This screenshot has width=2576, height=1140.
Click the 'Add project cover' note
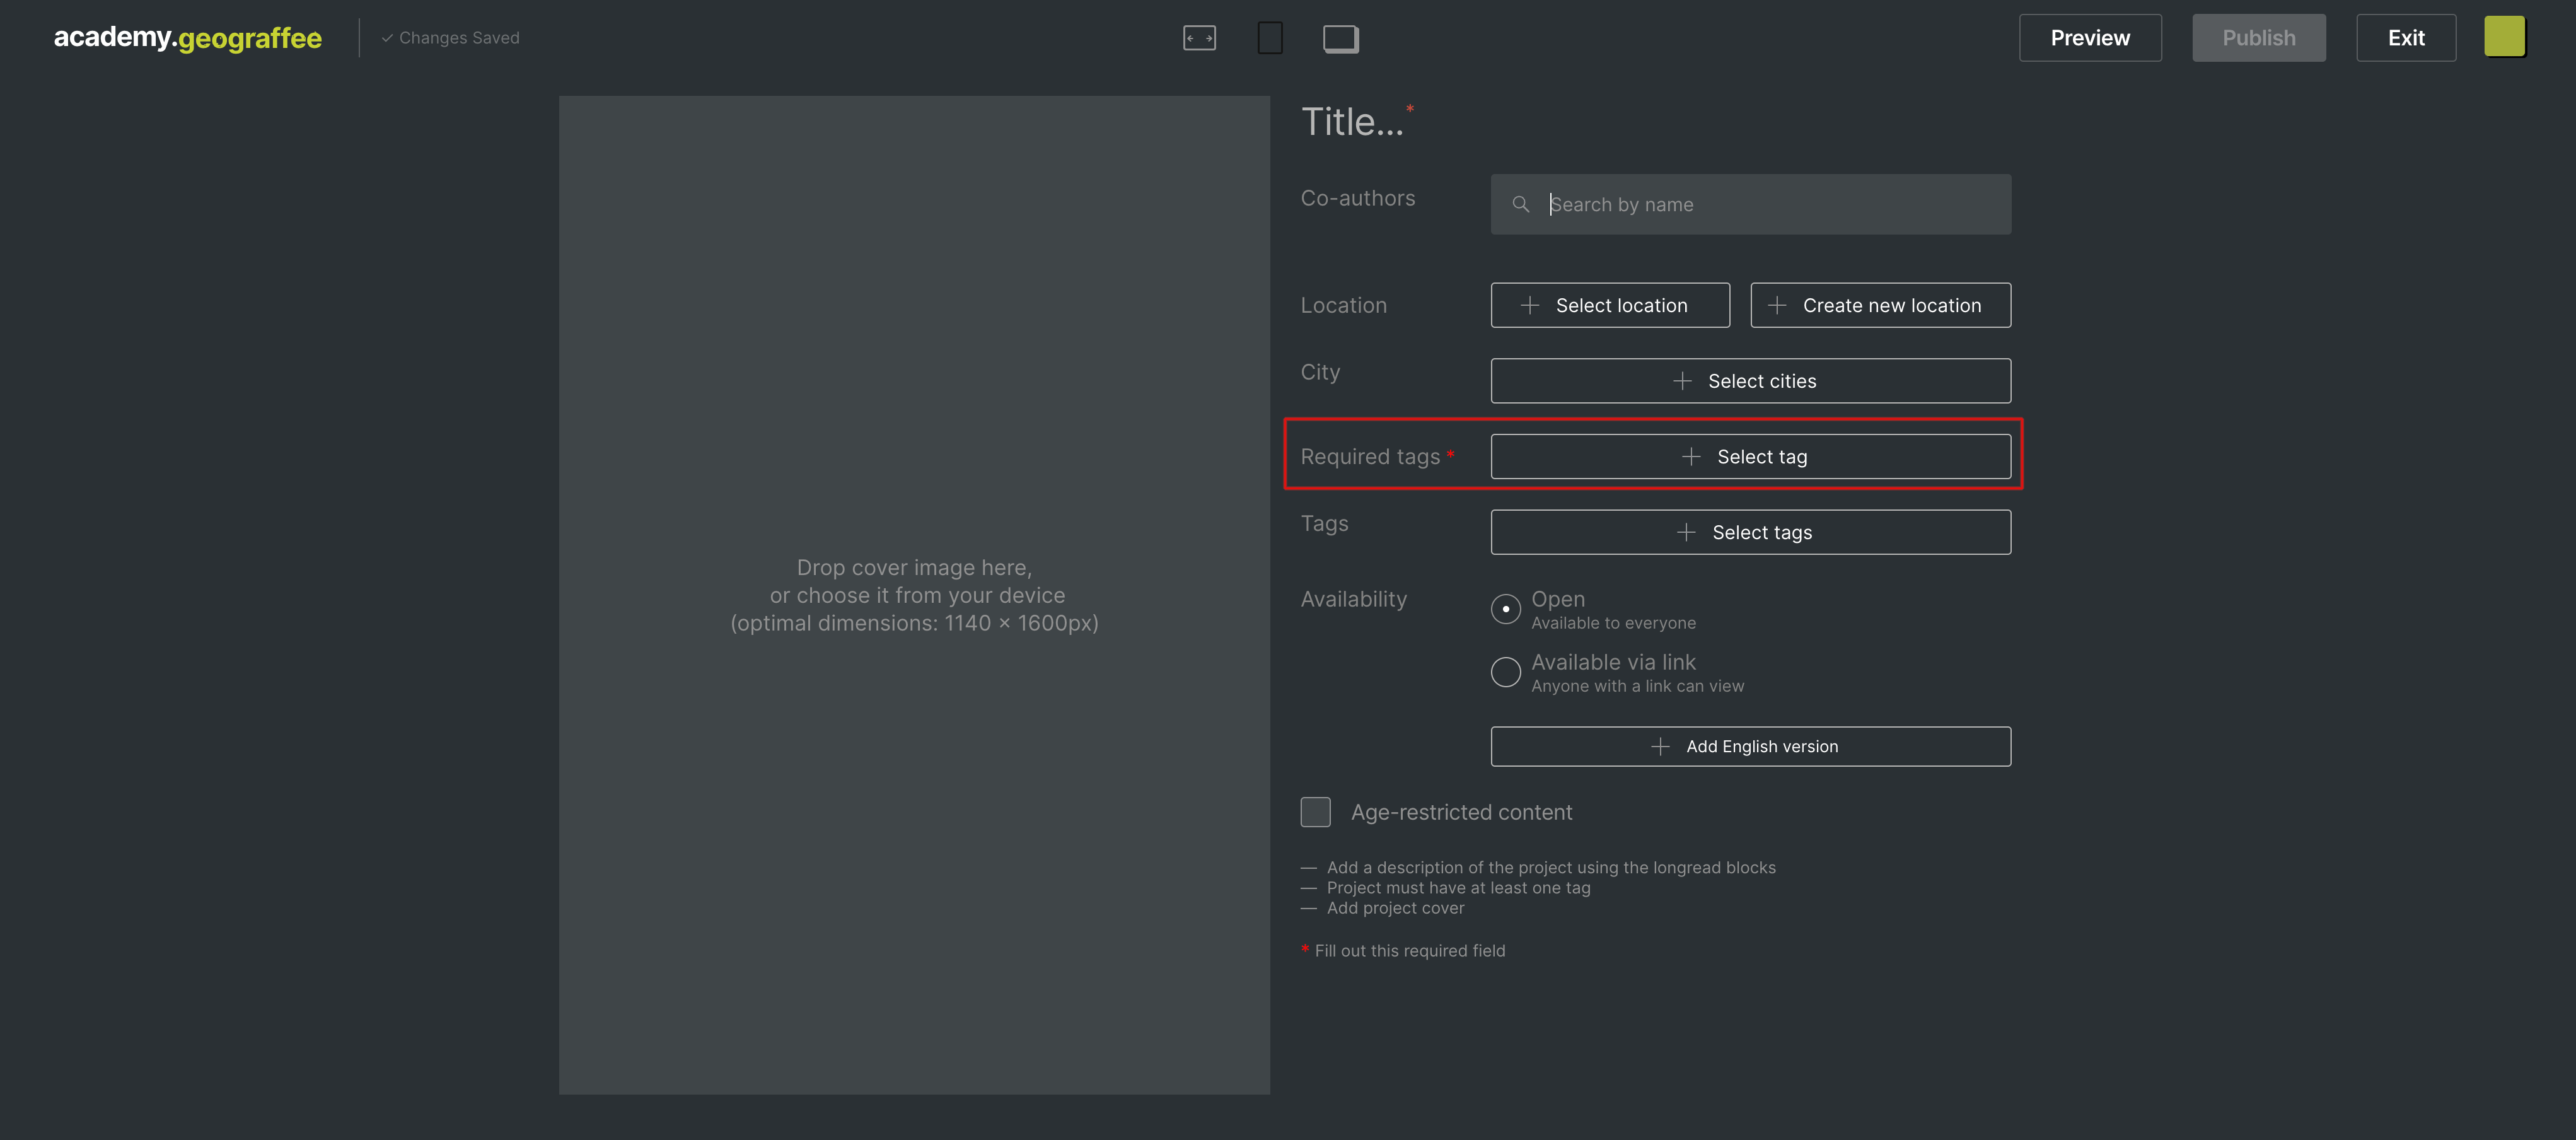(1395, 908)
